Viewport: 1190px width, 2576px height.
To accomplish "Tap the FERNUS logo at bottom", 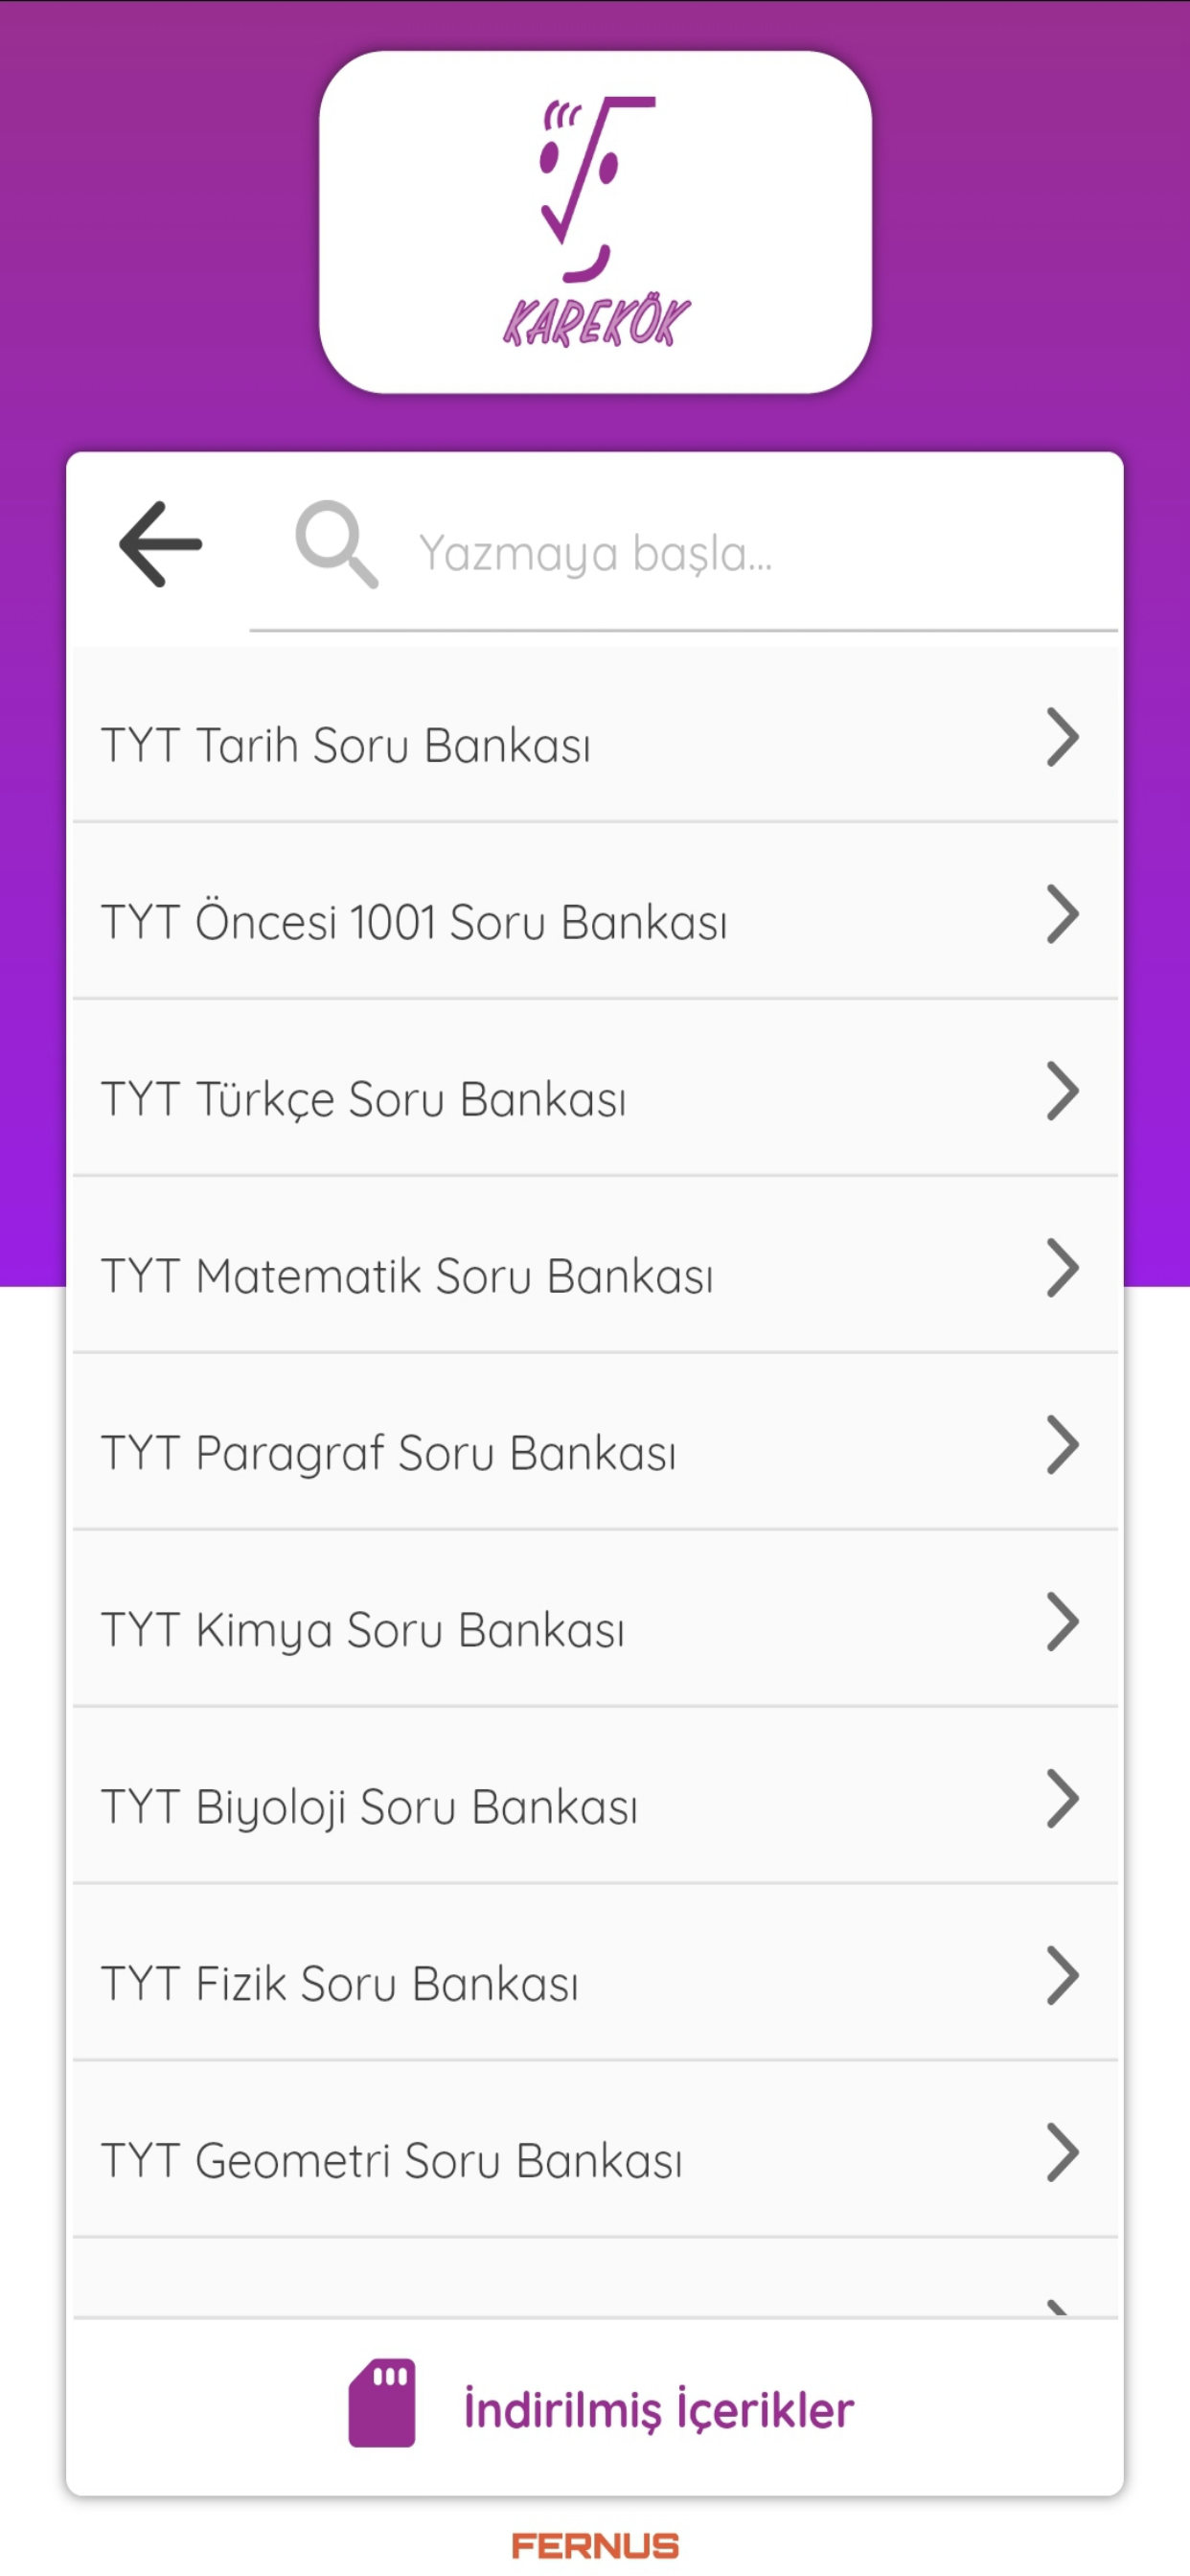I will 595,2545.
